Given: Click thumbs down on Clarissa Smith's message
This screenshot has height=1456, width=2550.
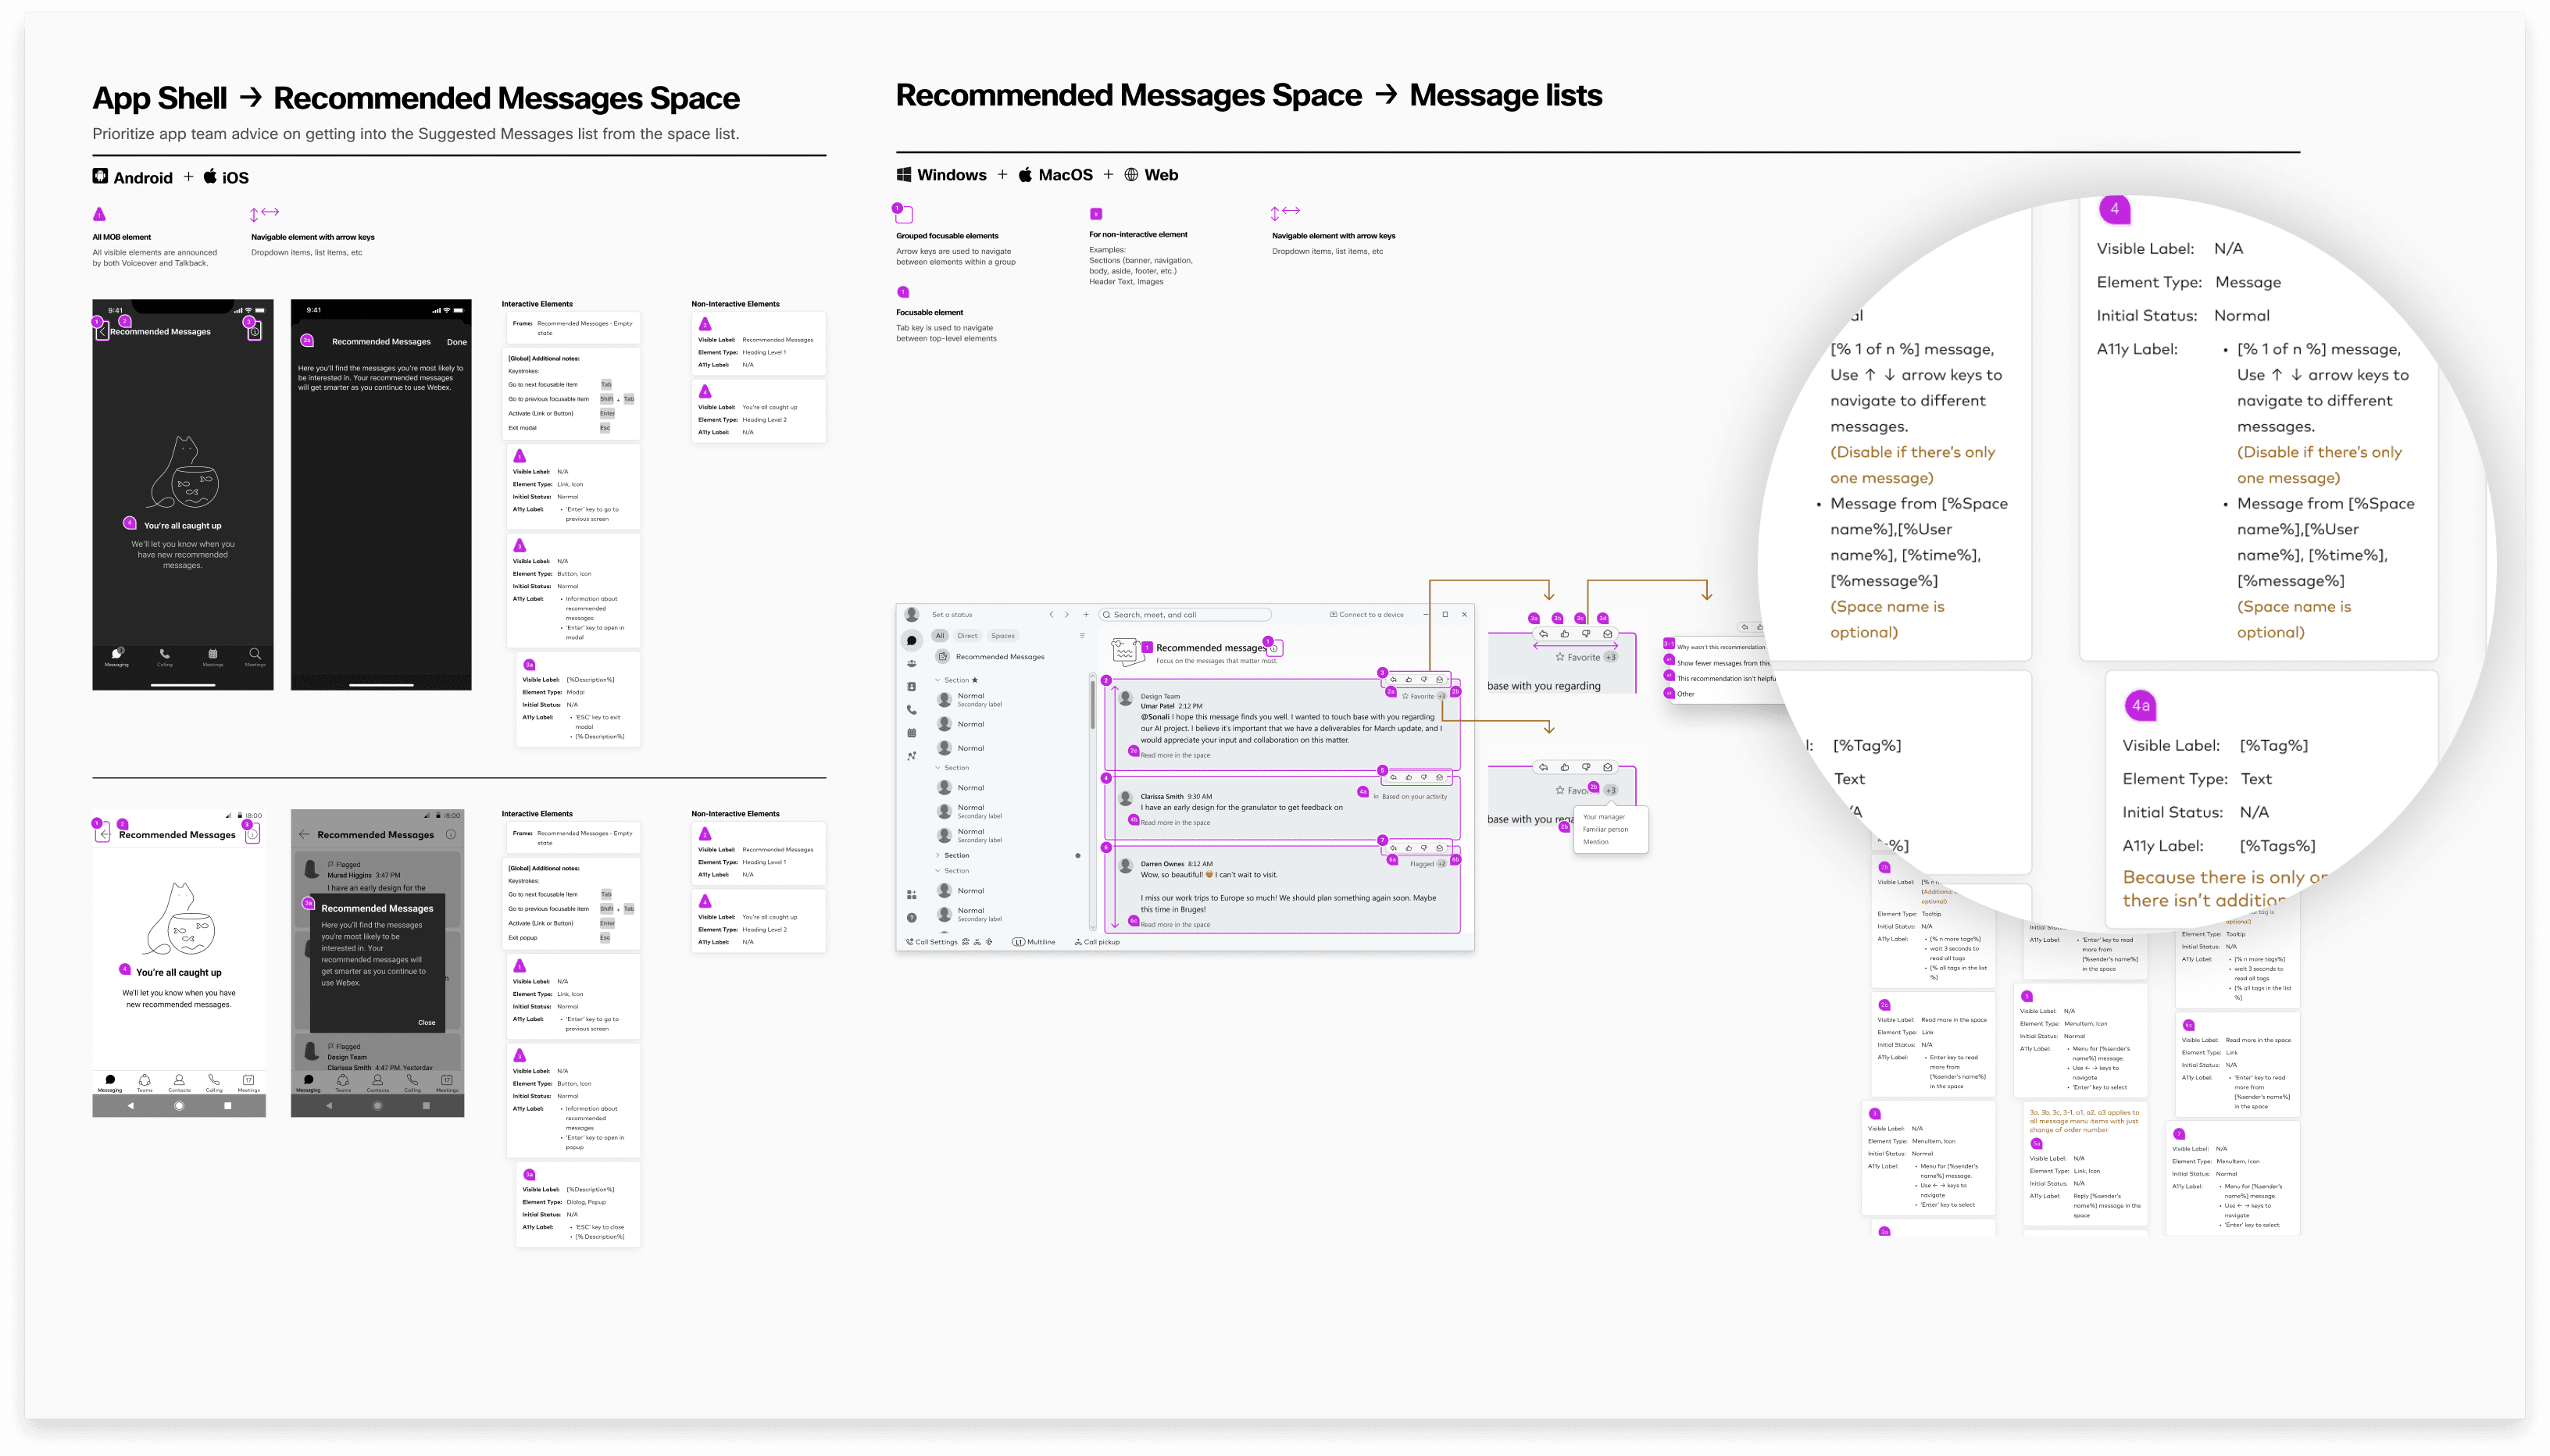Looking at the screenshot, I should (x=1424, y=777).
